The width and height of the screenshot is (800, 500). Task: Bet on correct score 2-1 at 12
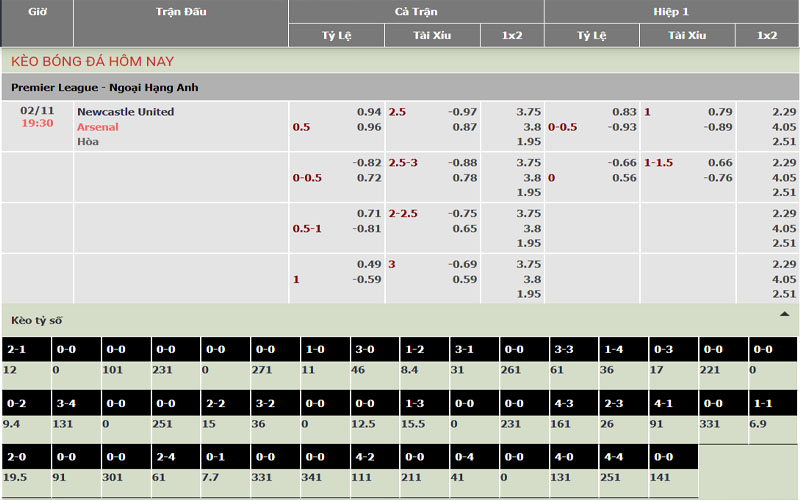pyautogui.click(x=11, y=370)
